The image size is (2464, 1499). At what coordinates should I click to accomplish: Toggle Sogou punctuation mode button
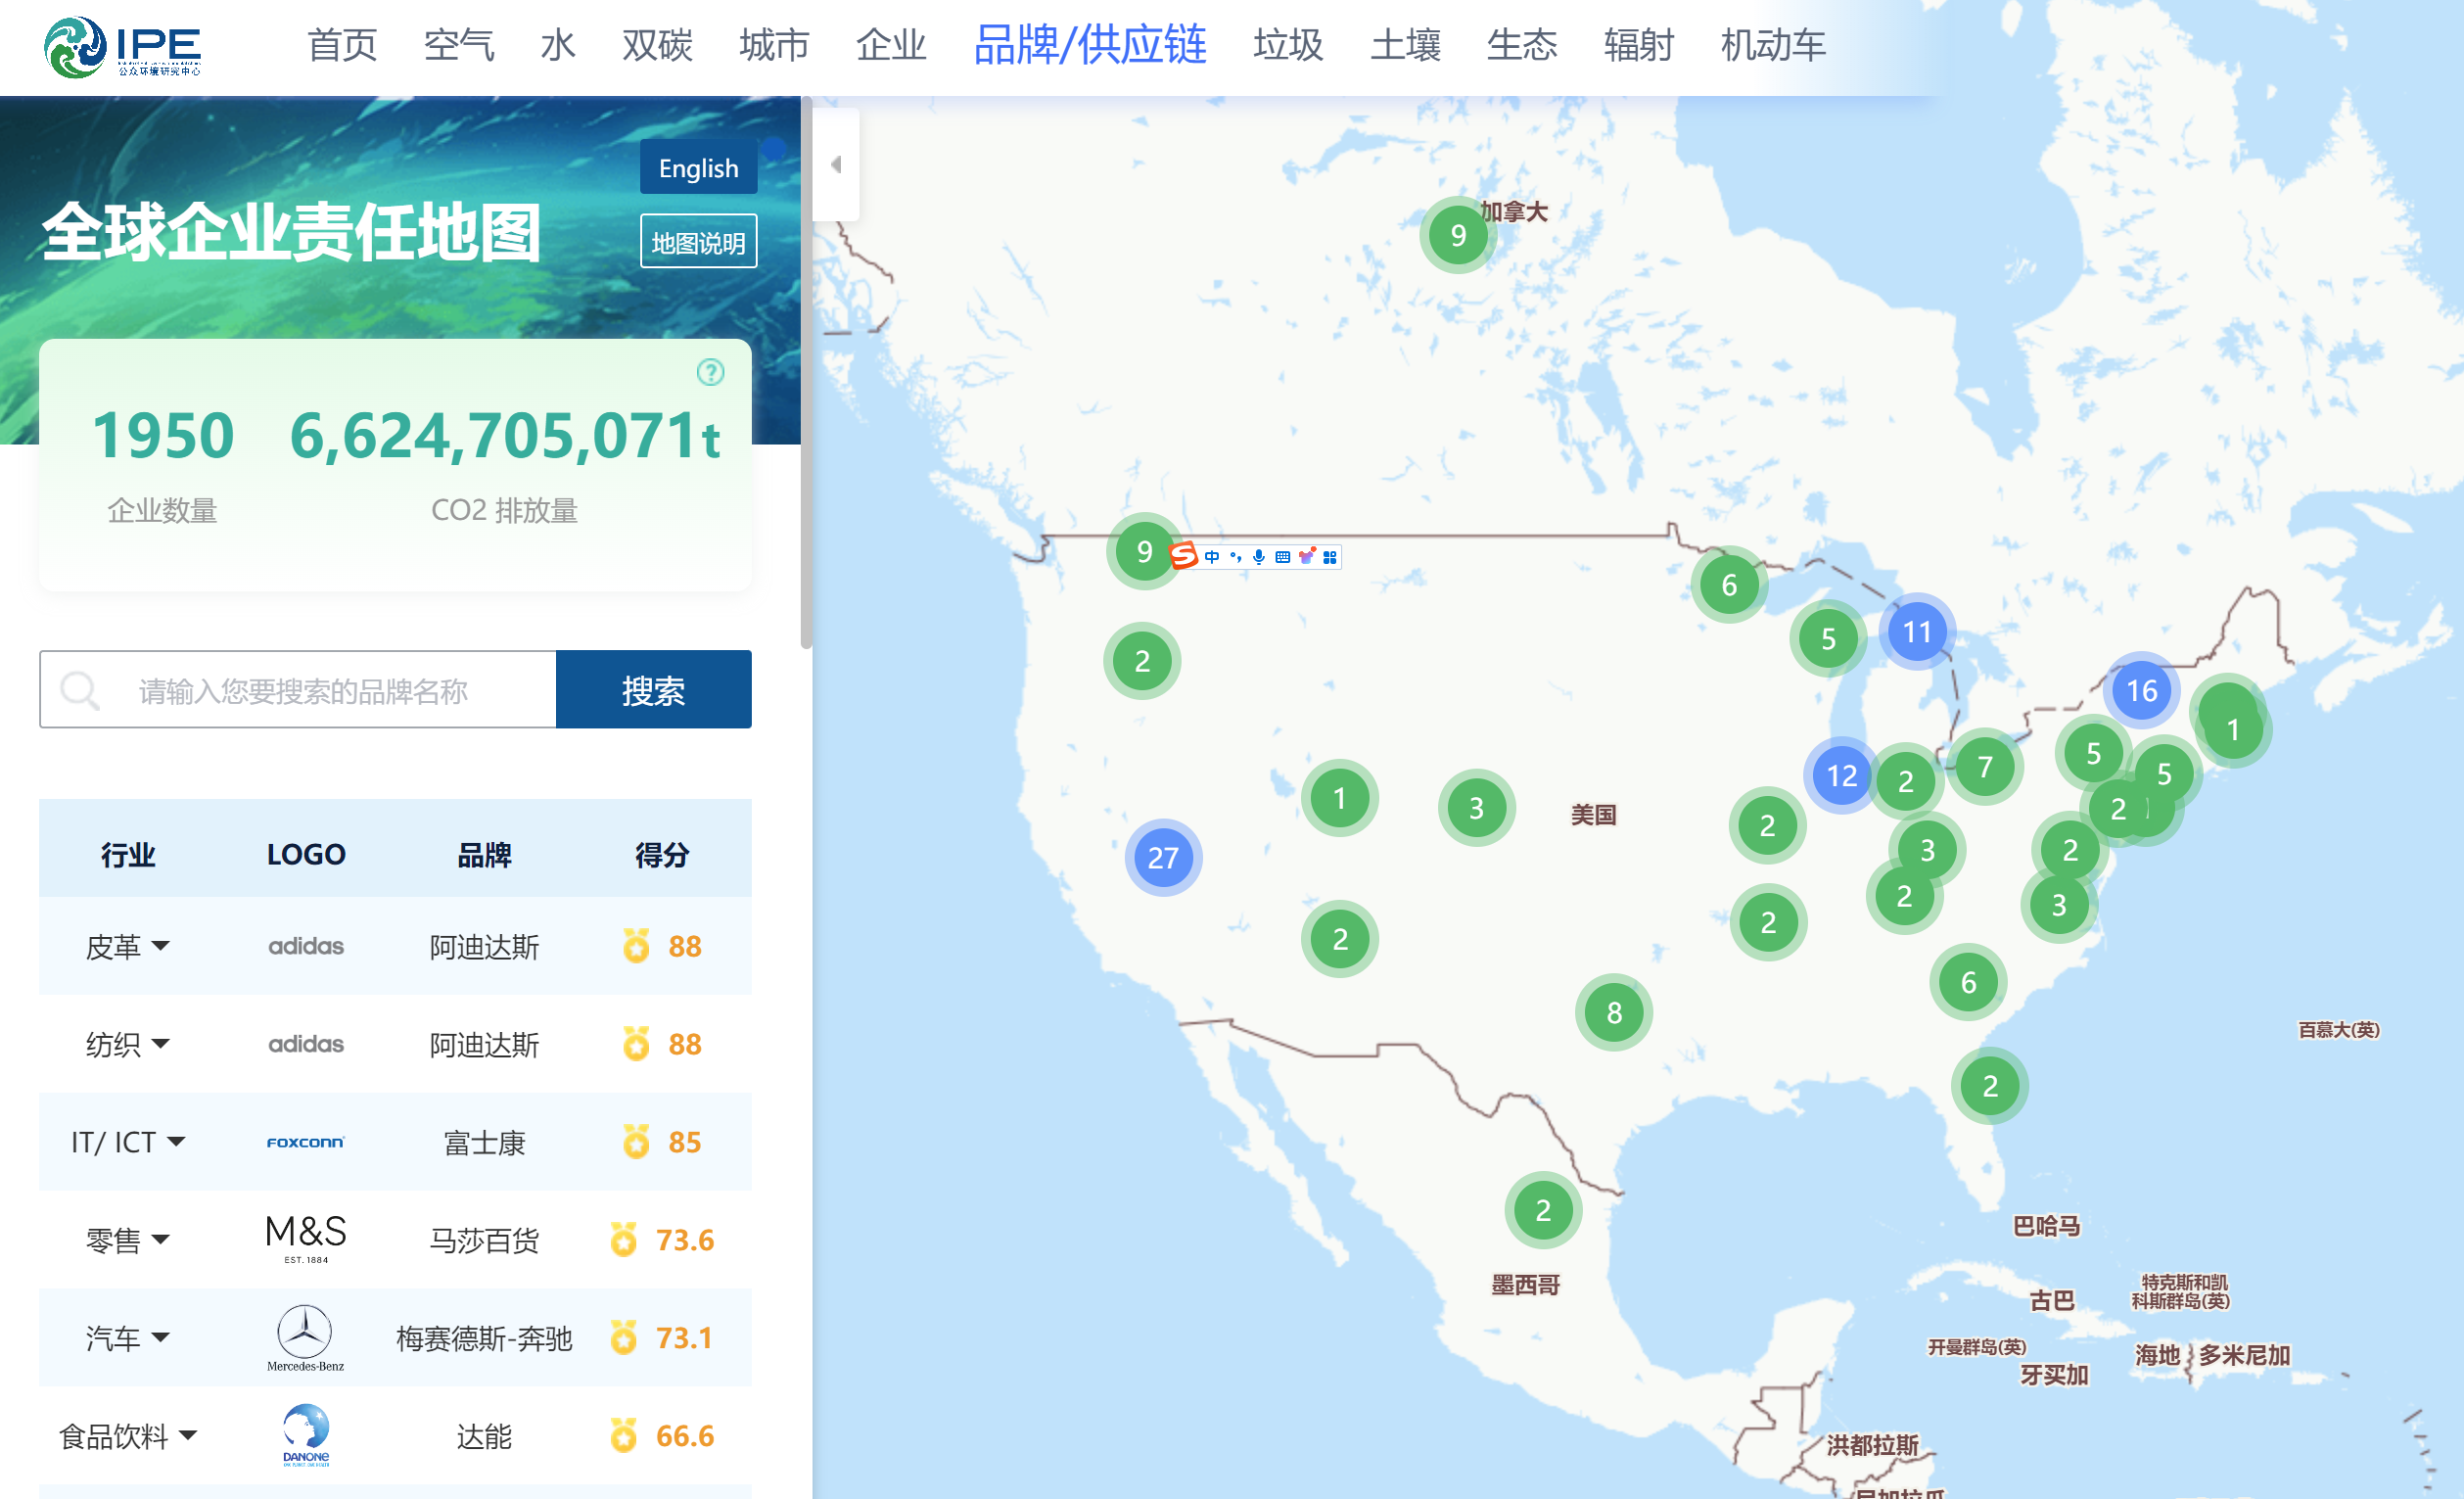pos(1236,557)
